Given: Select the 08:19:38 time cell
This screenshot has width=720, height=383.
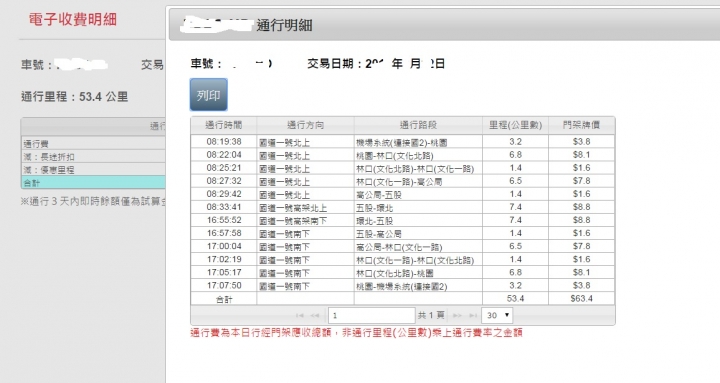Looking at the screenshot, I should pyautogui.click(x=224, y=141).
